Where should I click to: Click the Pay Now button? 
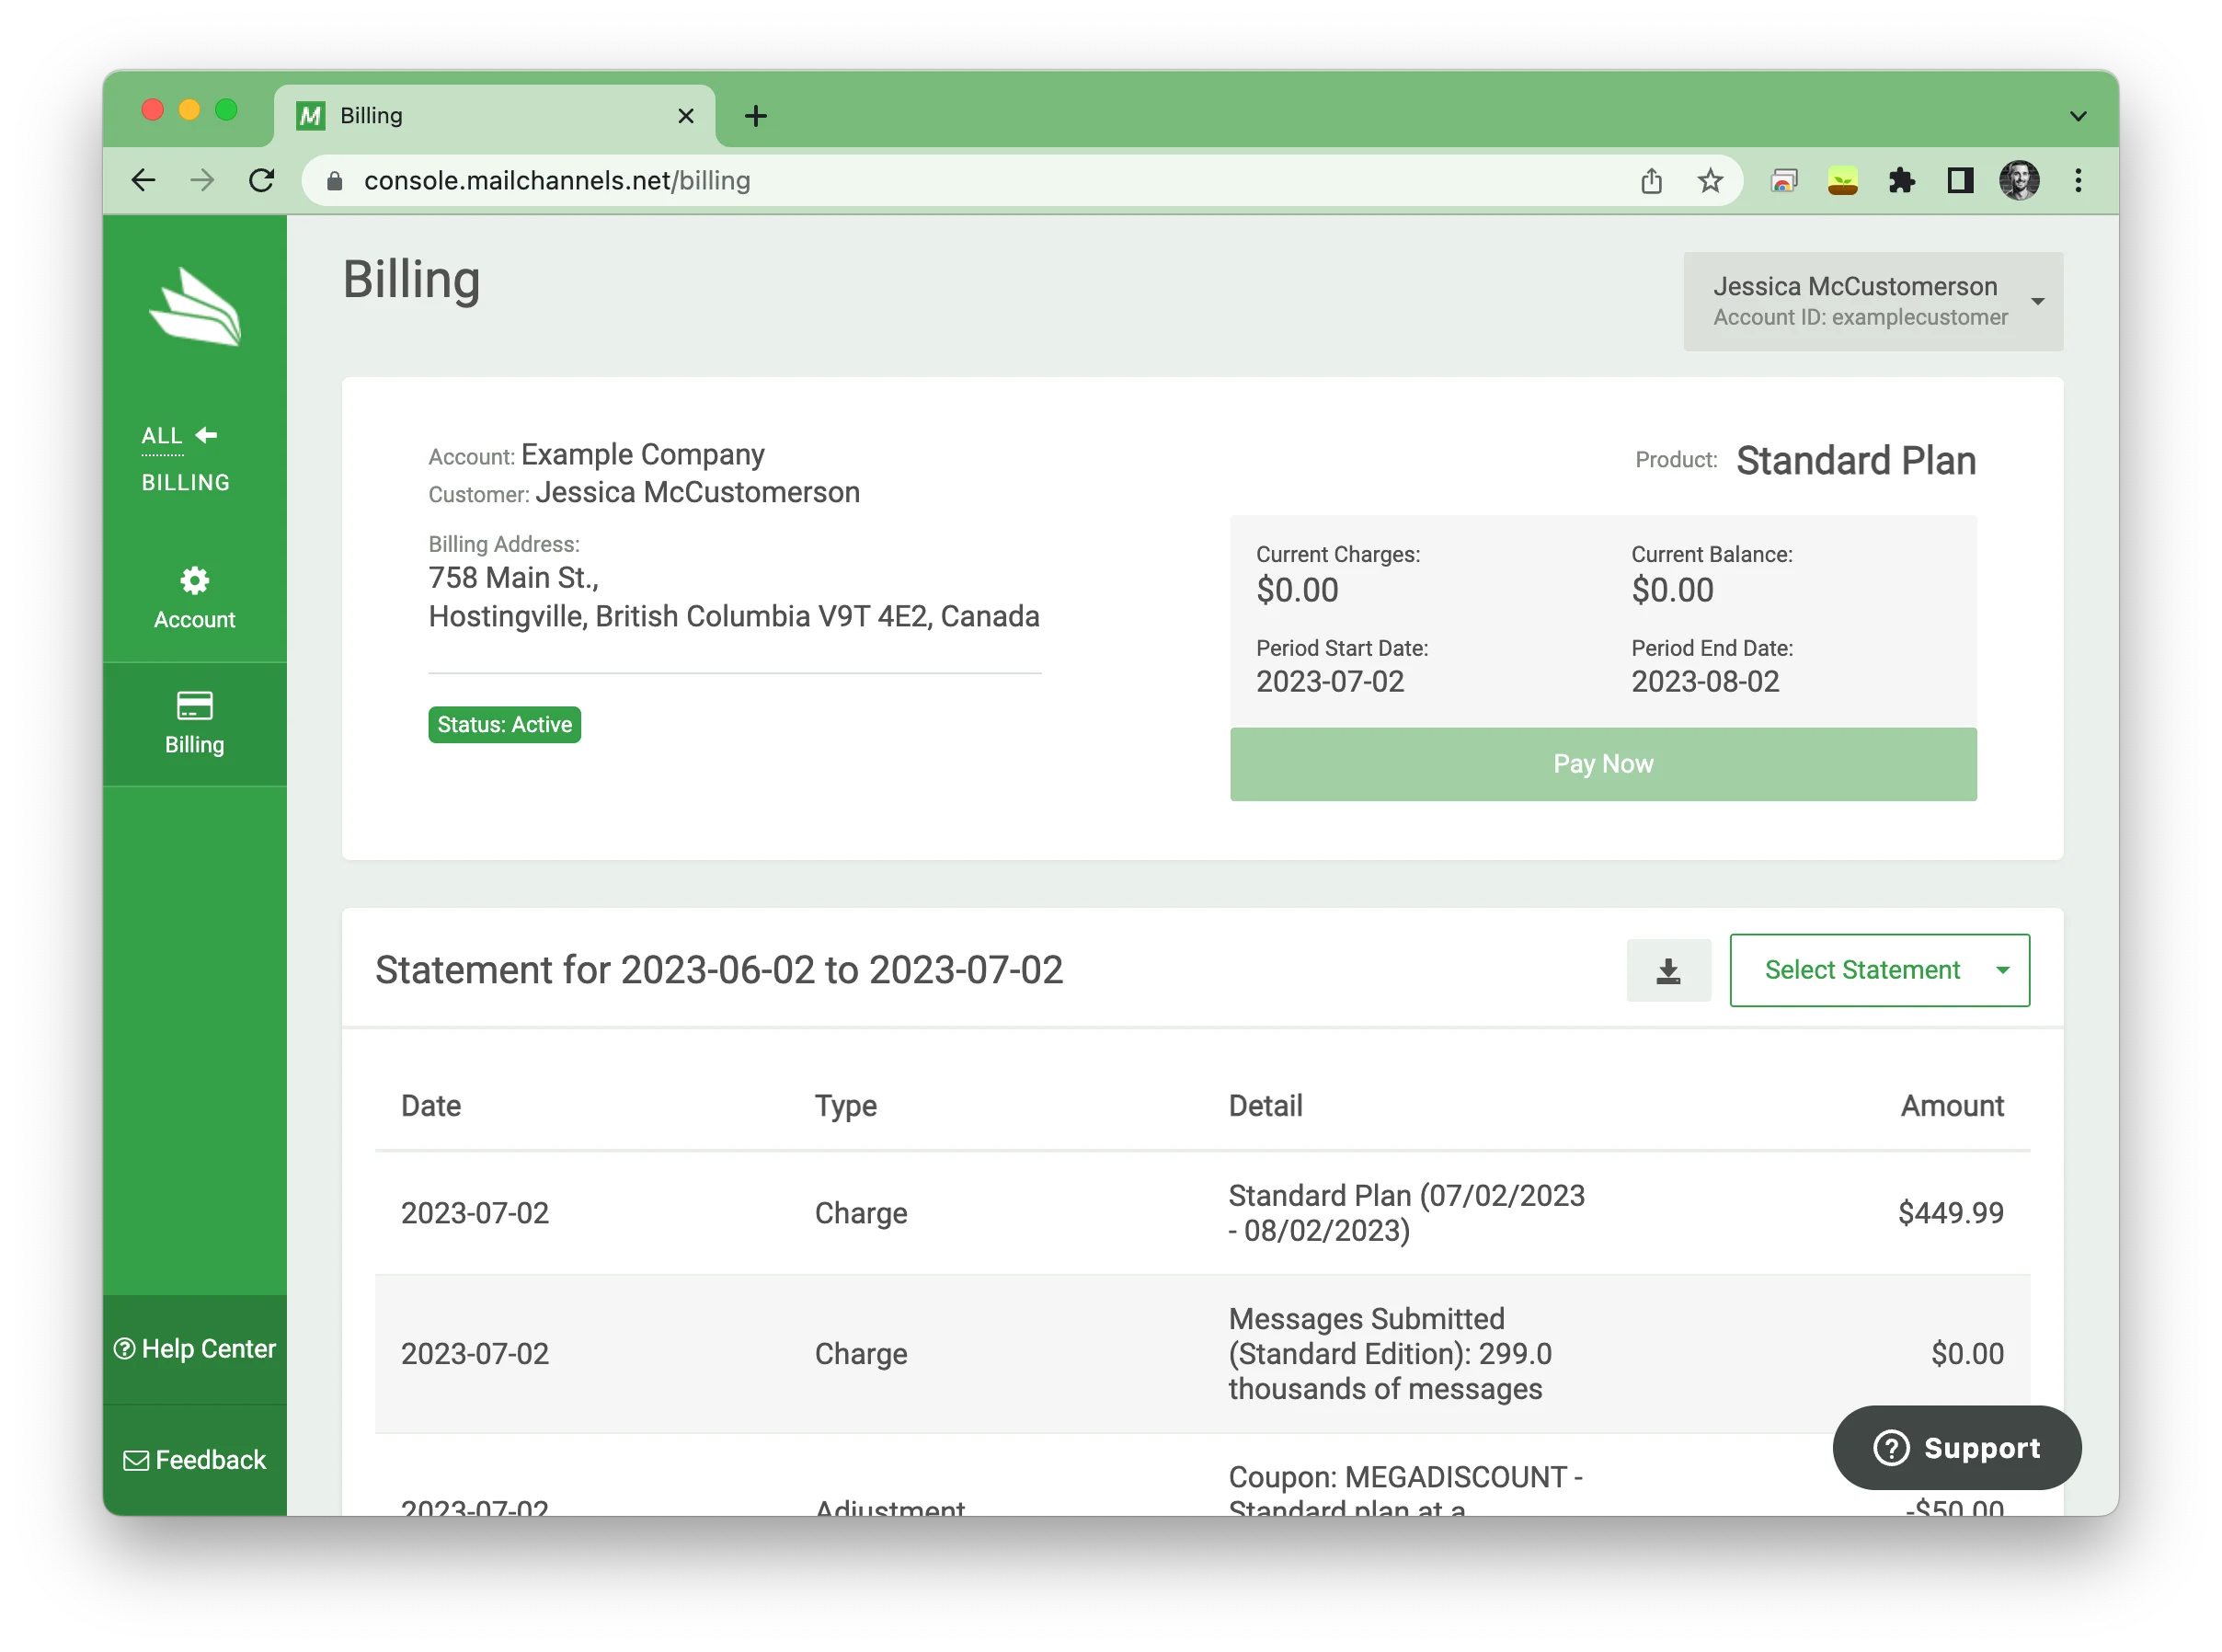click(x=1602, y=764)
